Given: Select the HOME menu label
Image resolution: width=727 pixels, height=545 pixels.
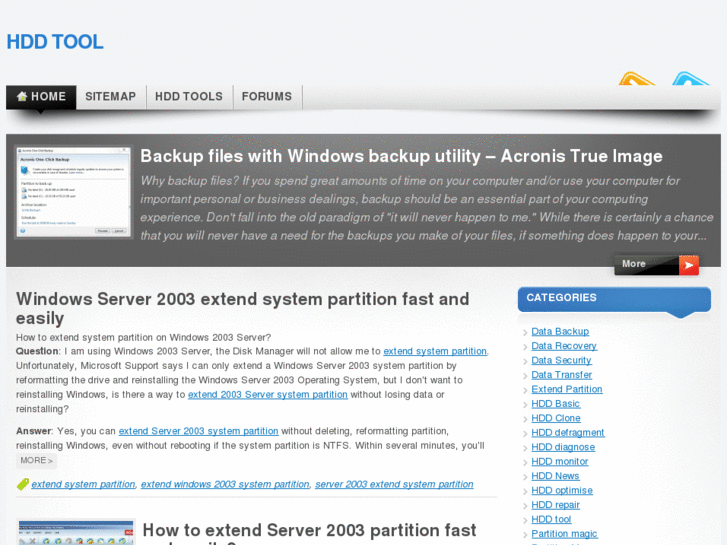Looking at the screenshot, I should [48, 96].
